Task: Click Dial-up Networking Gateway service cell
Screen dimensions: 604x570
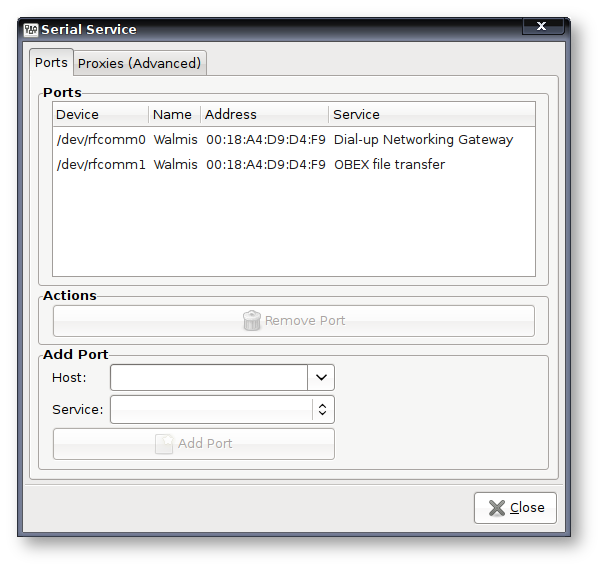Action: point(423,139)
